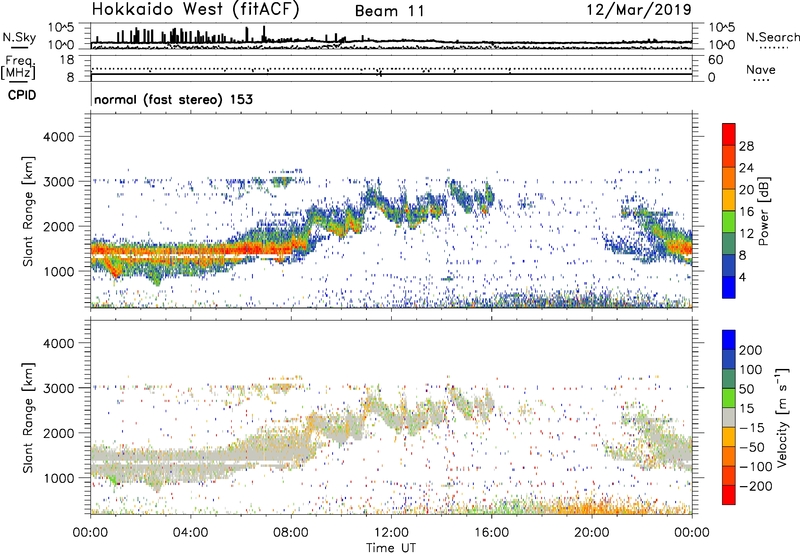Select the 'Beam 11' label
800x554 pixels.
(390, 11)
